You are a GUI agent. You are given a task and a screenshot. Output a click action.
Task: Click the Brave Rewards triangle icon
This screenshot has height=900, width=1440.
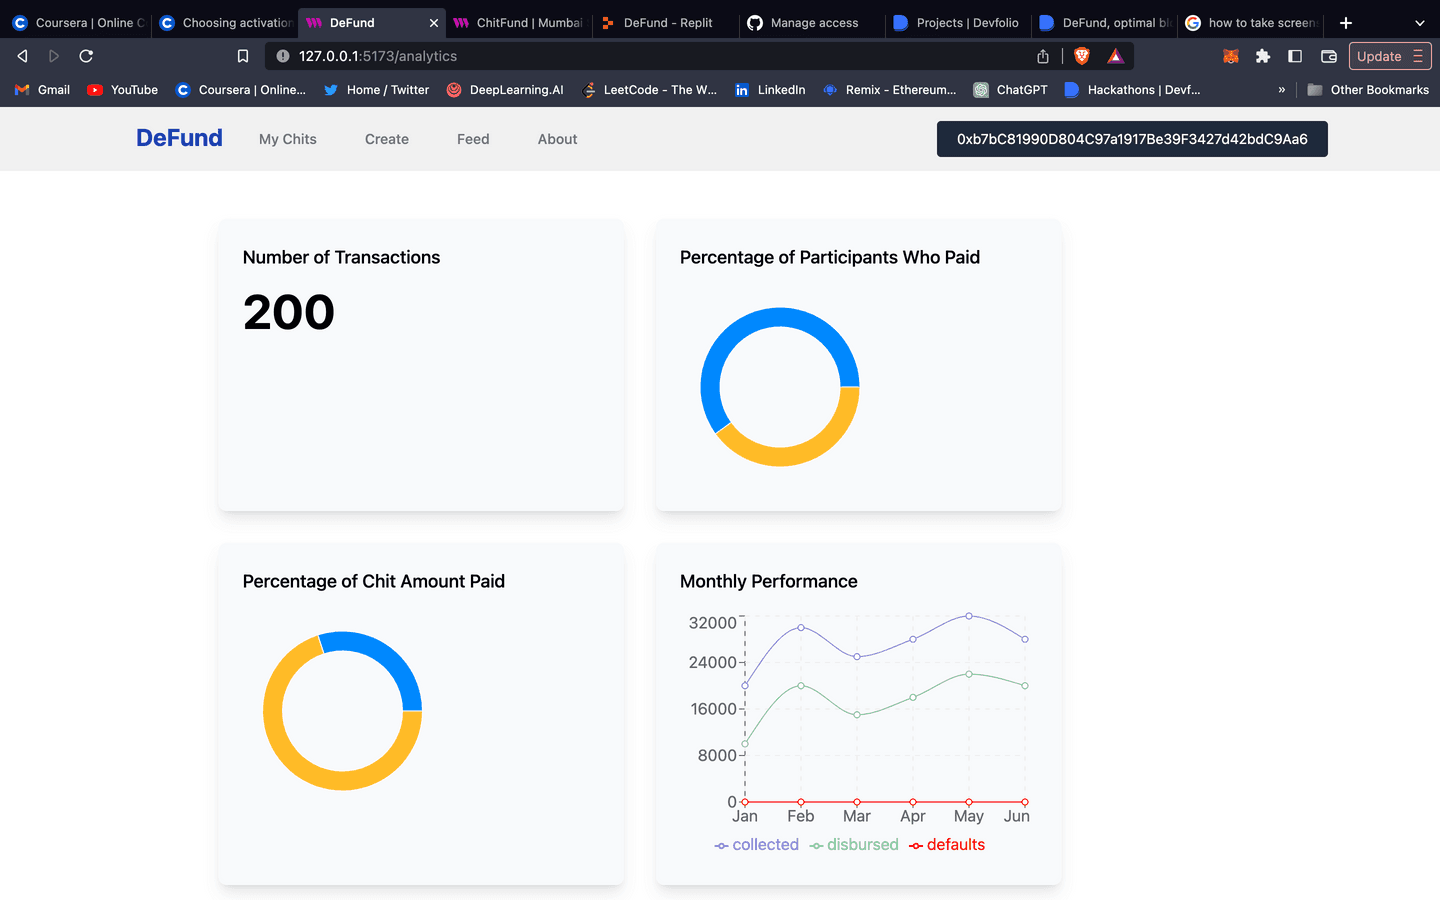(x=1116, y=56)
